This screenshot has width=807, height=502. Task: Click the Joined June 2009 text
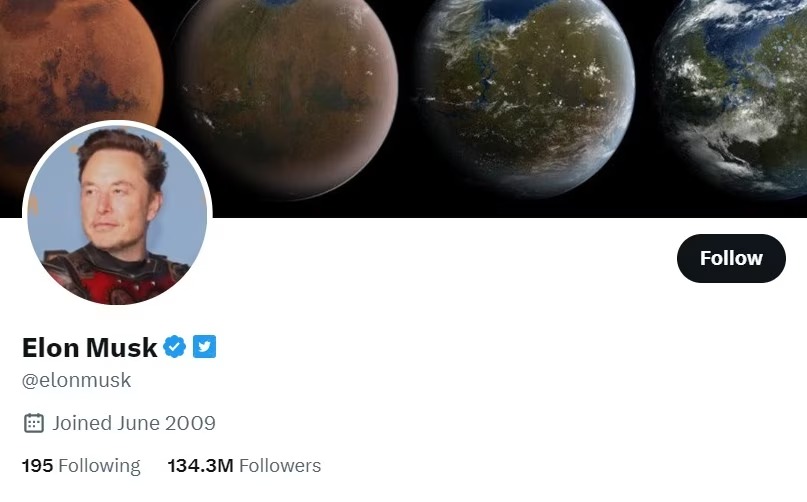click(x=134, y=423)
